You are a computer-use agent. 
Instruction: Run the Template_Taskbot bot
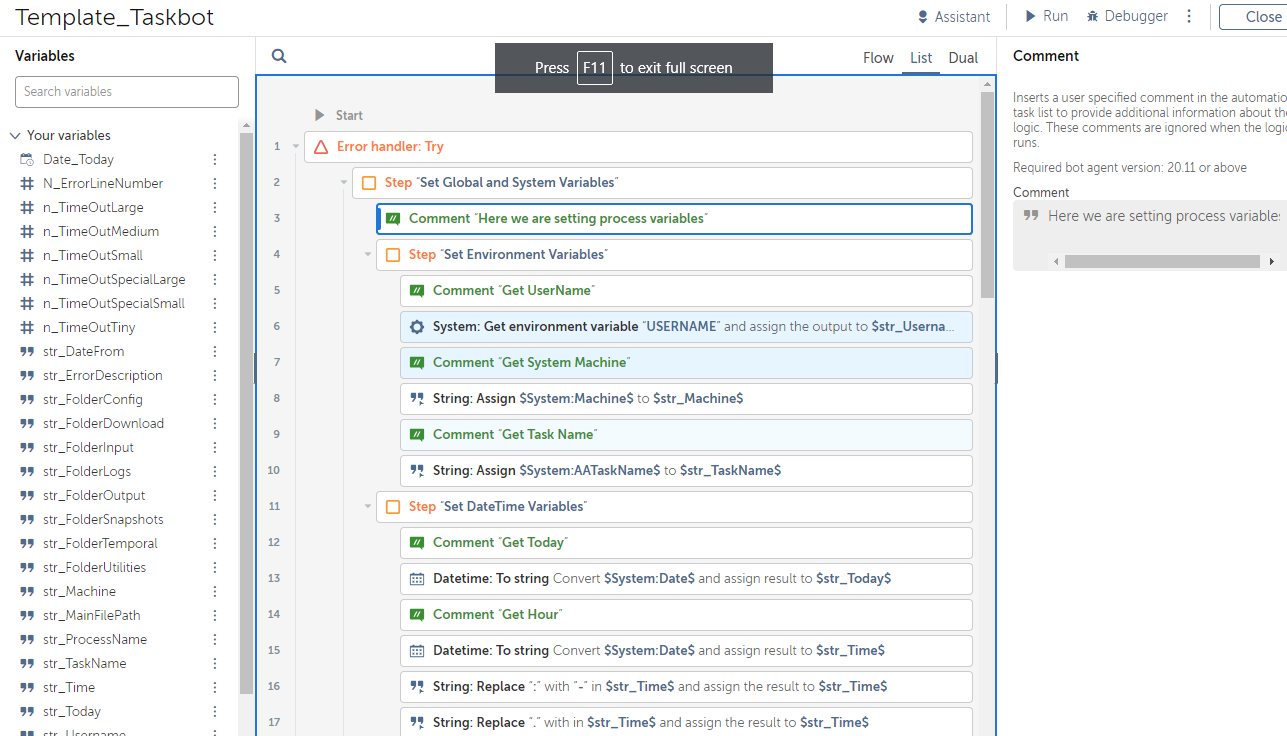pos(1046,17)
